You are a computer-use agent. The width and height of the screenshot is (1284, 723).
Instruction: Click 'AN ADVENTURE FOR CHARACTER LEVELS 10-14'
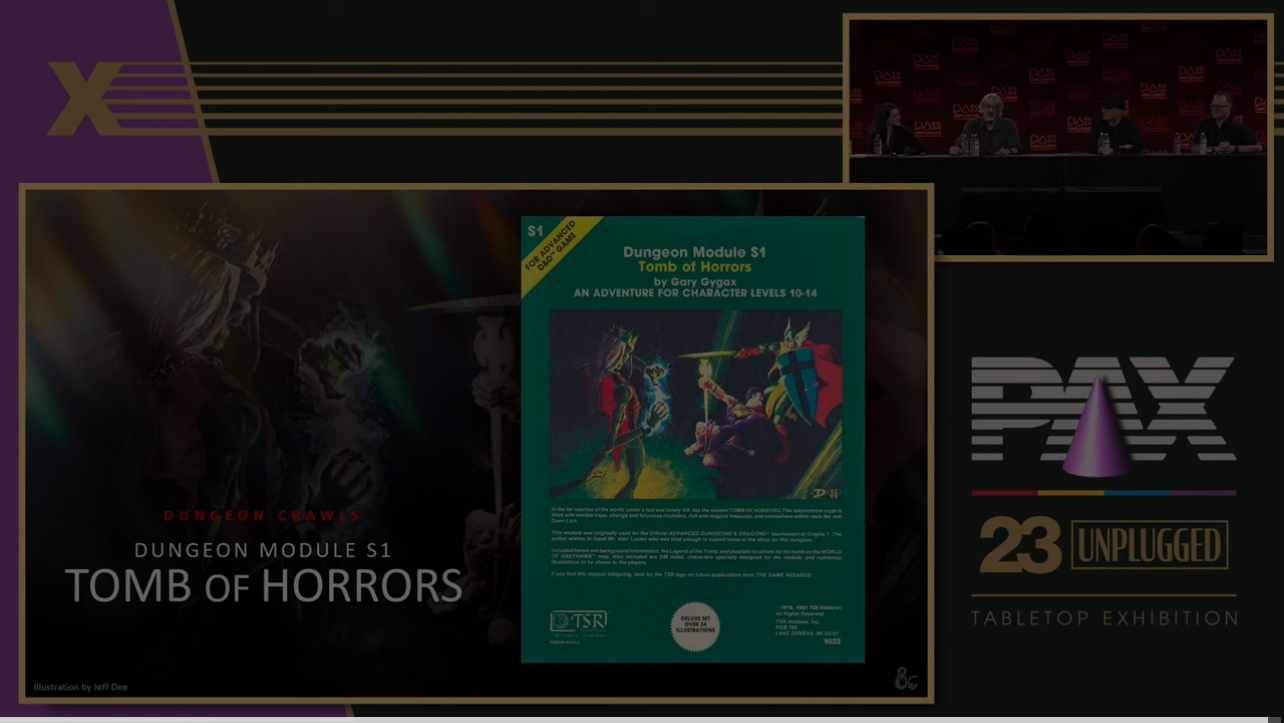694,294
